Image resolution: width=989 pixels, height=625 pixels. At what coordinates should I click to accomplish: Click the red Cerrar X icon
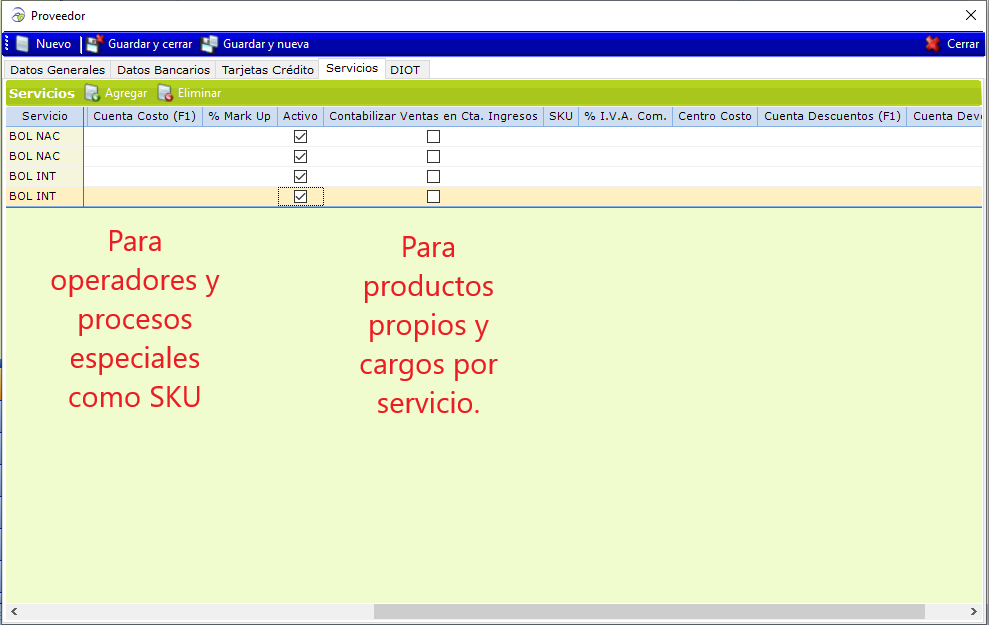click(932, 44)
